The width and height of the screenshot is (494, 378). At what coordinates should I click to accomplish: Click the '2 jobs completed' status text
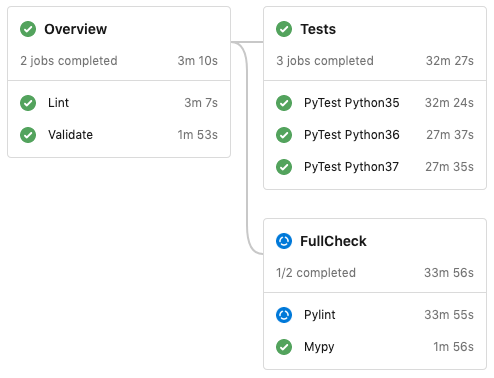tap(69, 61)
